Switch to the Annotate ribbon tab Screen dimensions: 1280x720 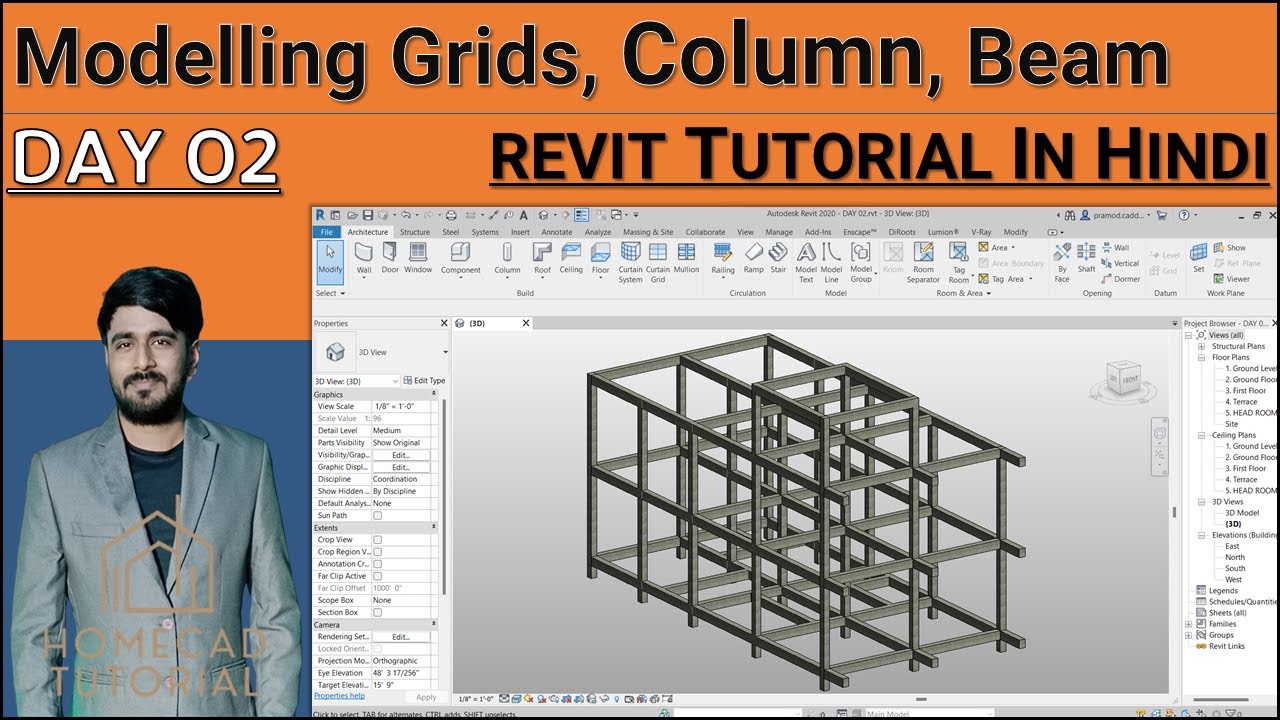(557, 232)
